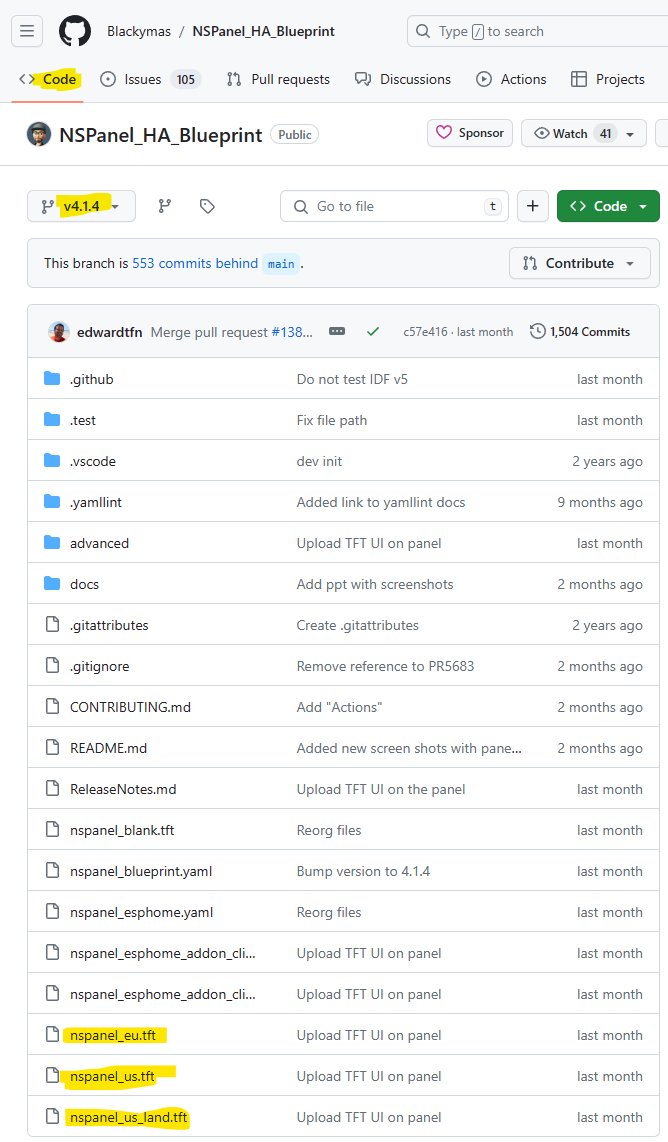The width and height of the screenshot is (668, 1142).
Task: Open the tags icon
Action: 207,206
